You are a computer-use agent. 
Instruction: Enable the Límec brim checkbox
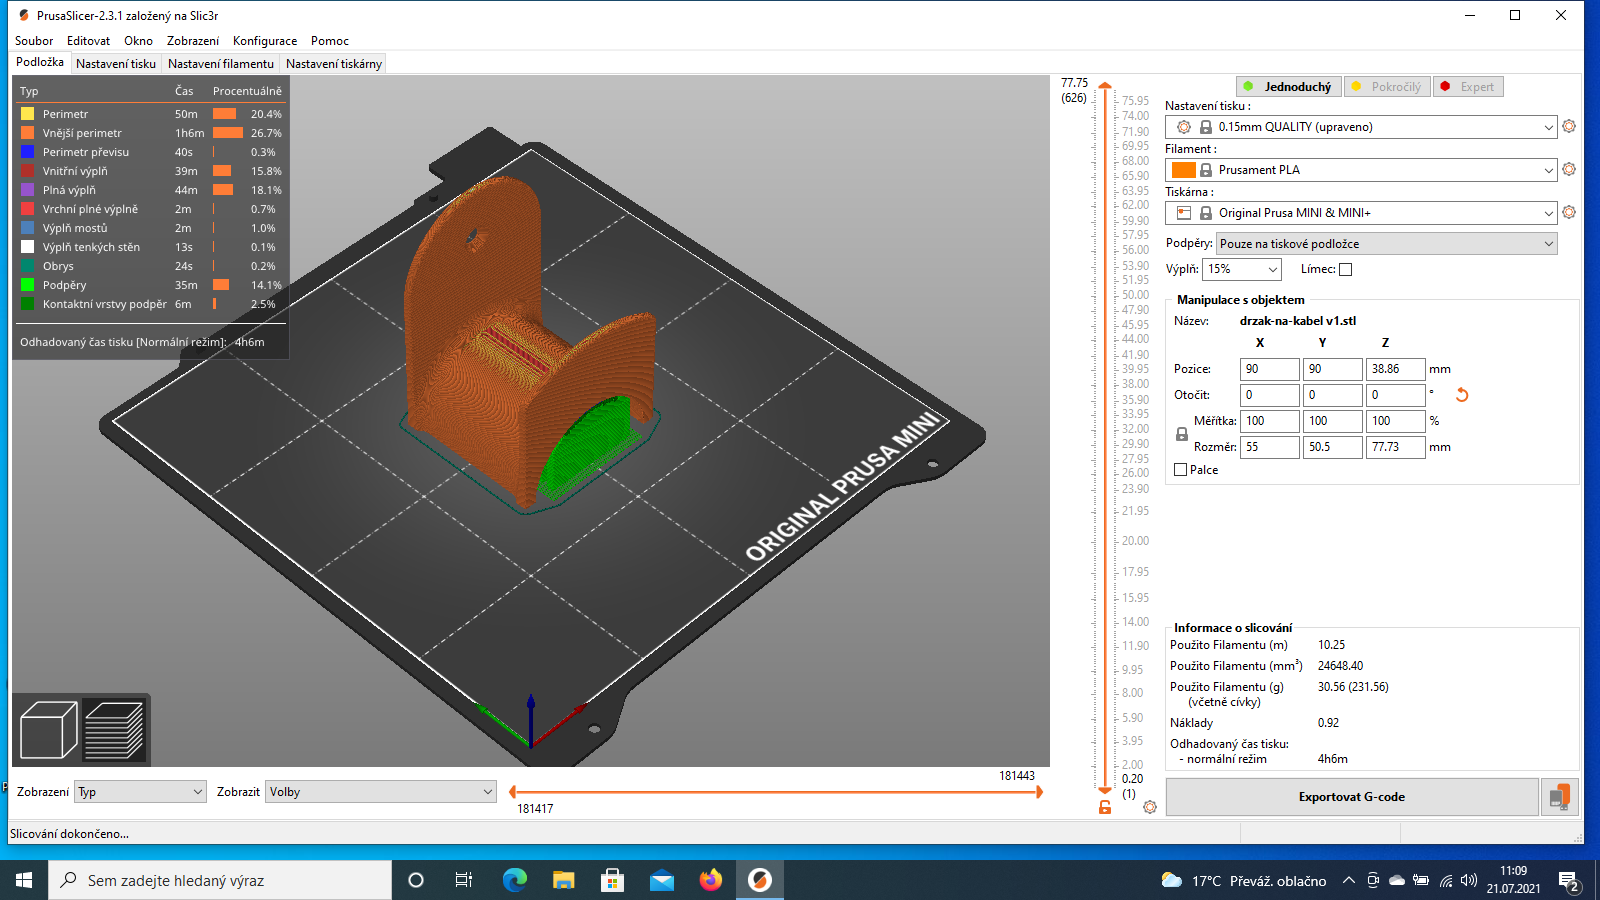point(1346,269)
